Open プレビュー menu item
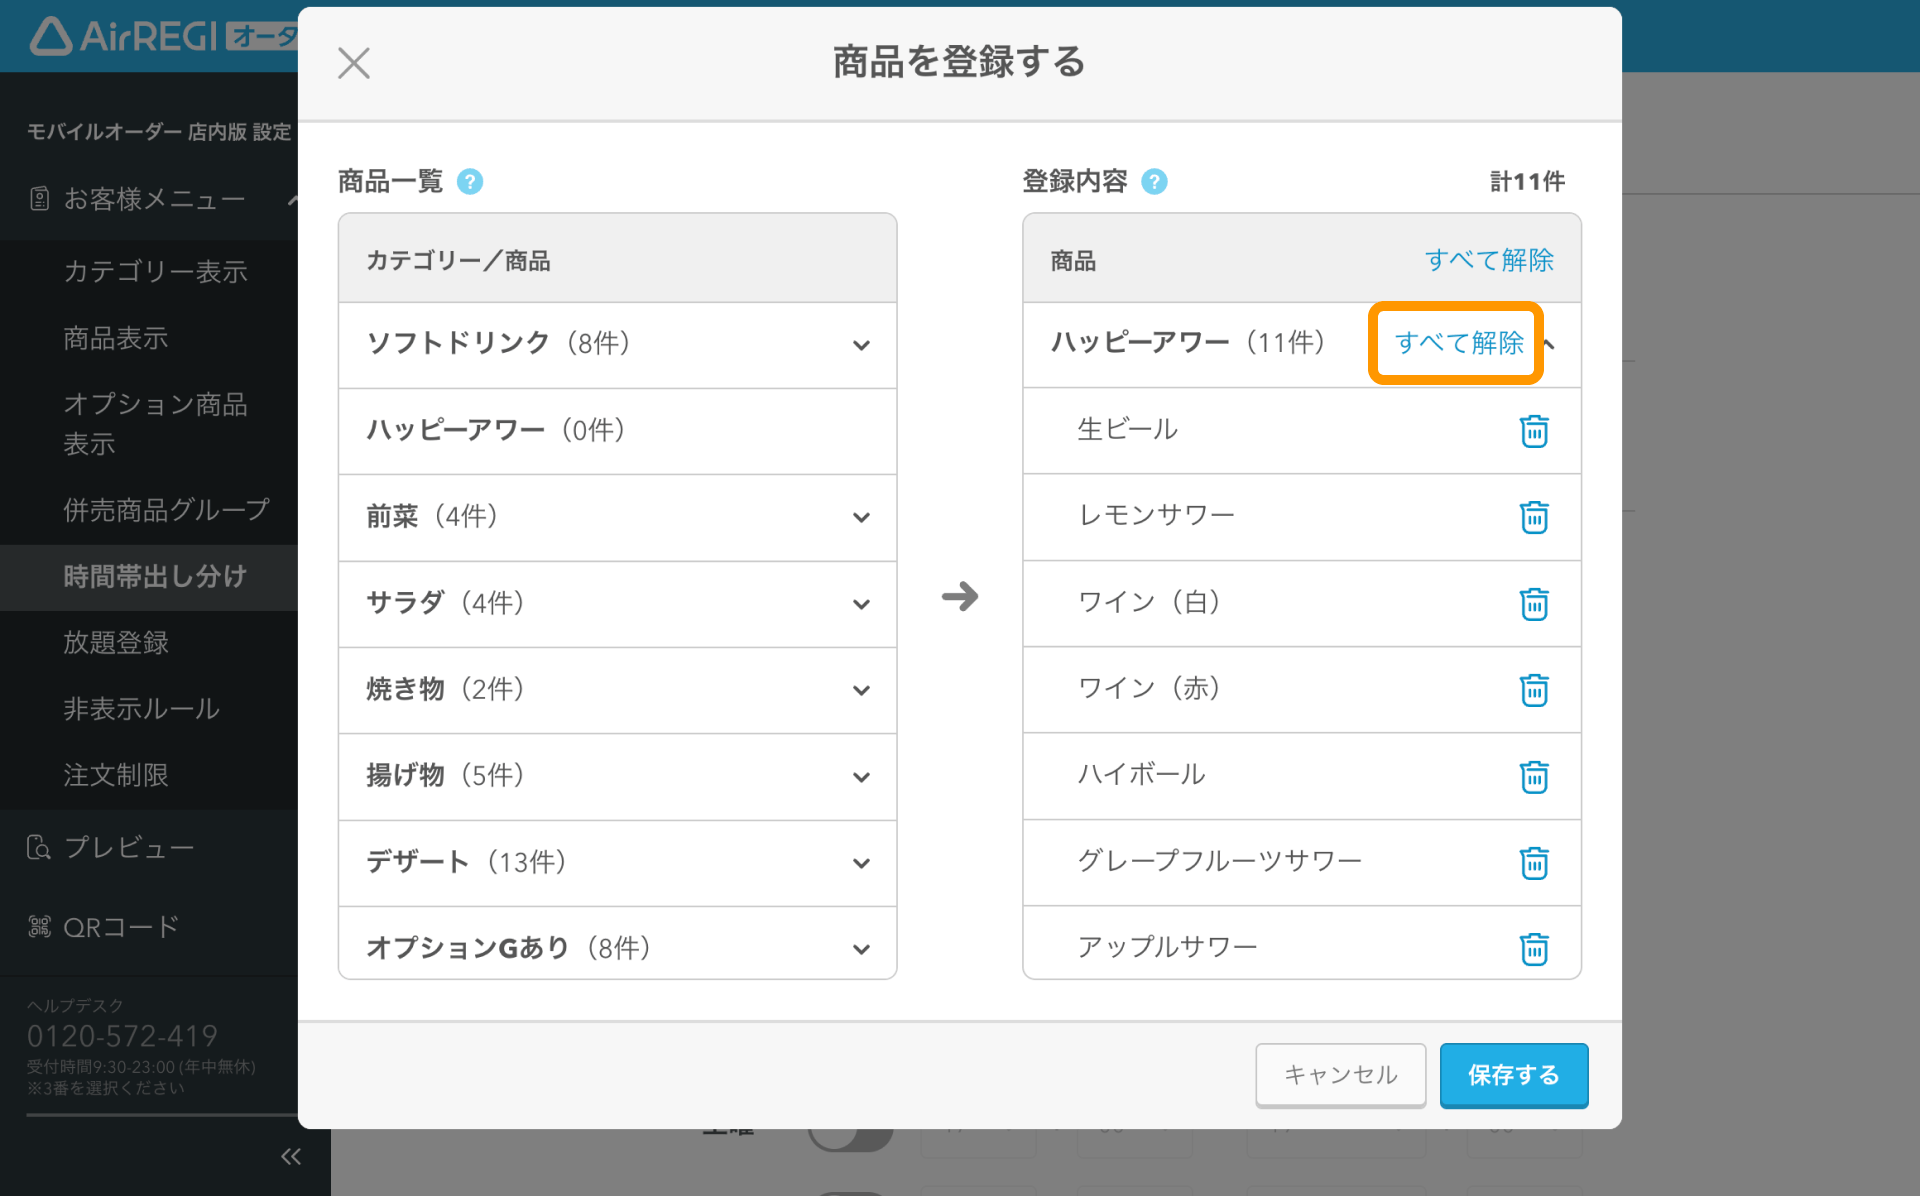Image resolution: width=1920 pixels, height=1196 pixels. tap(129, 848)
